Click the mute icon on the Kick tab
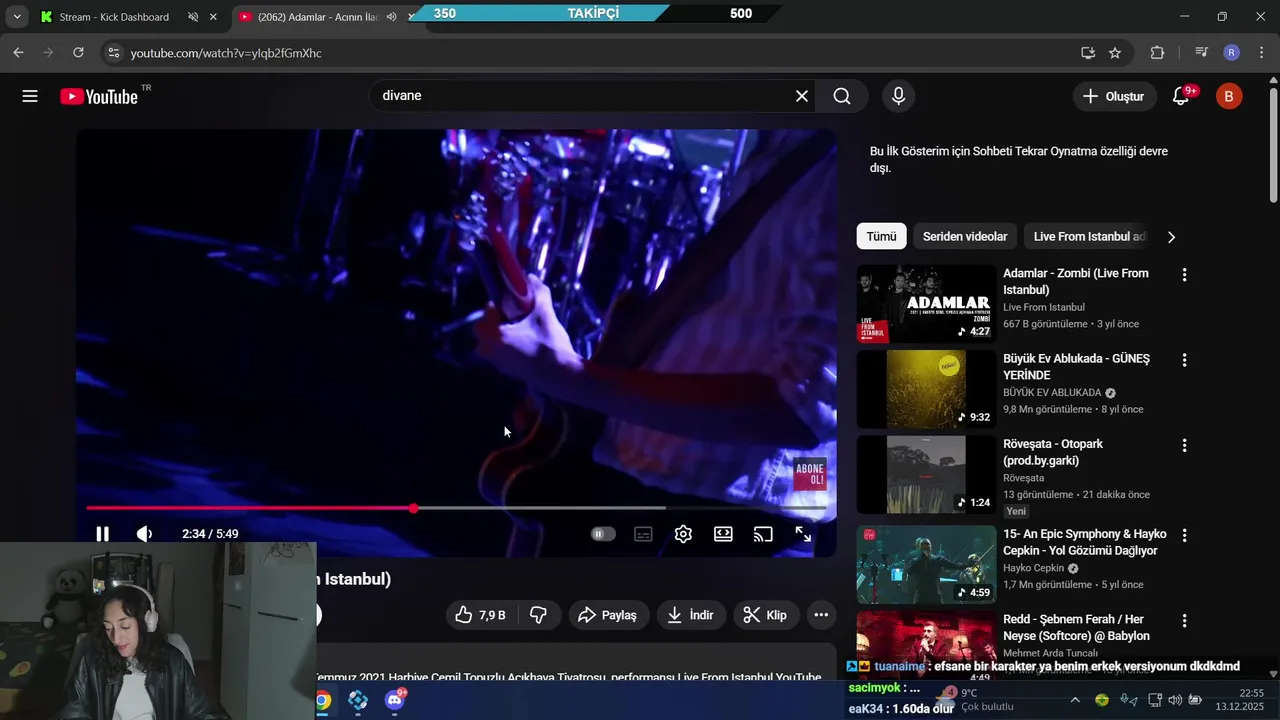Viewport: 1280px width, 720px height. [193, 17]
